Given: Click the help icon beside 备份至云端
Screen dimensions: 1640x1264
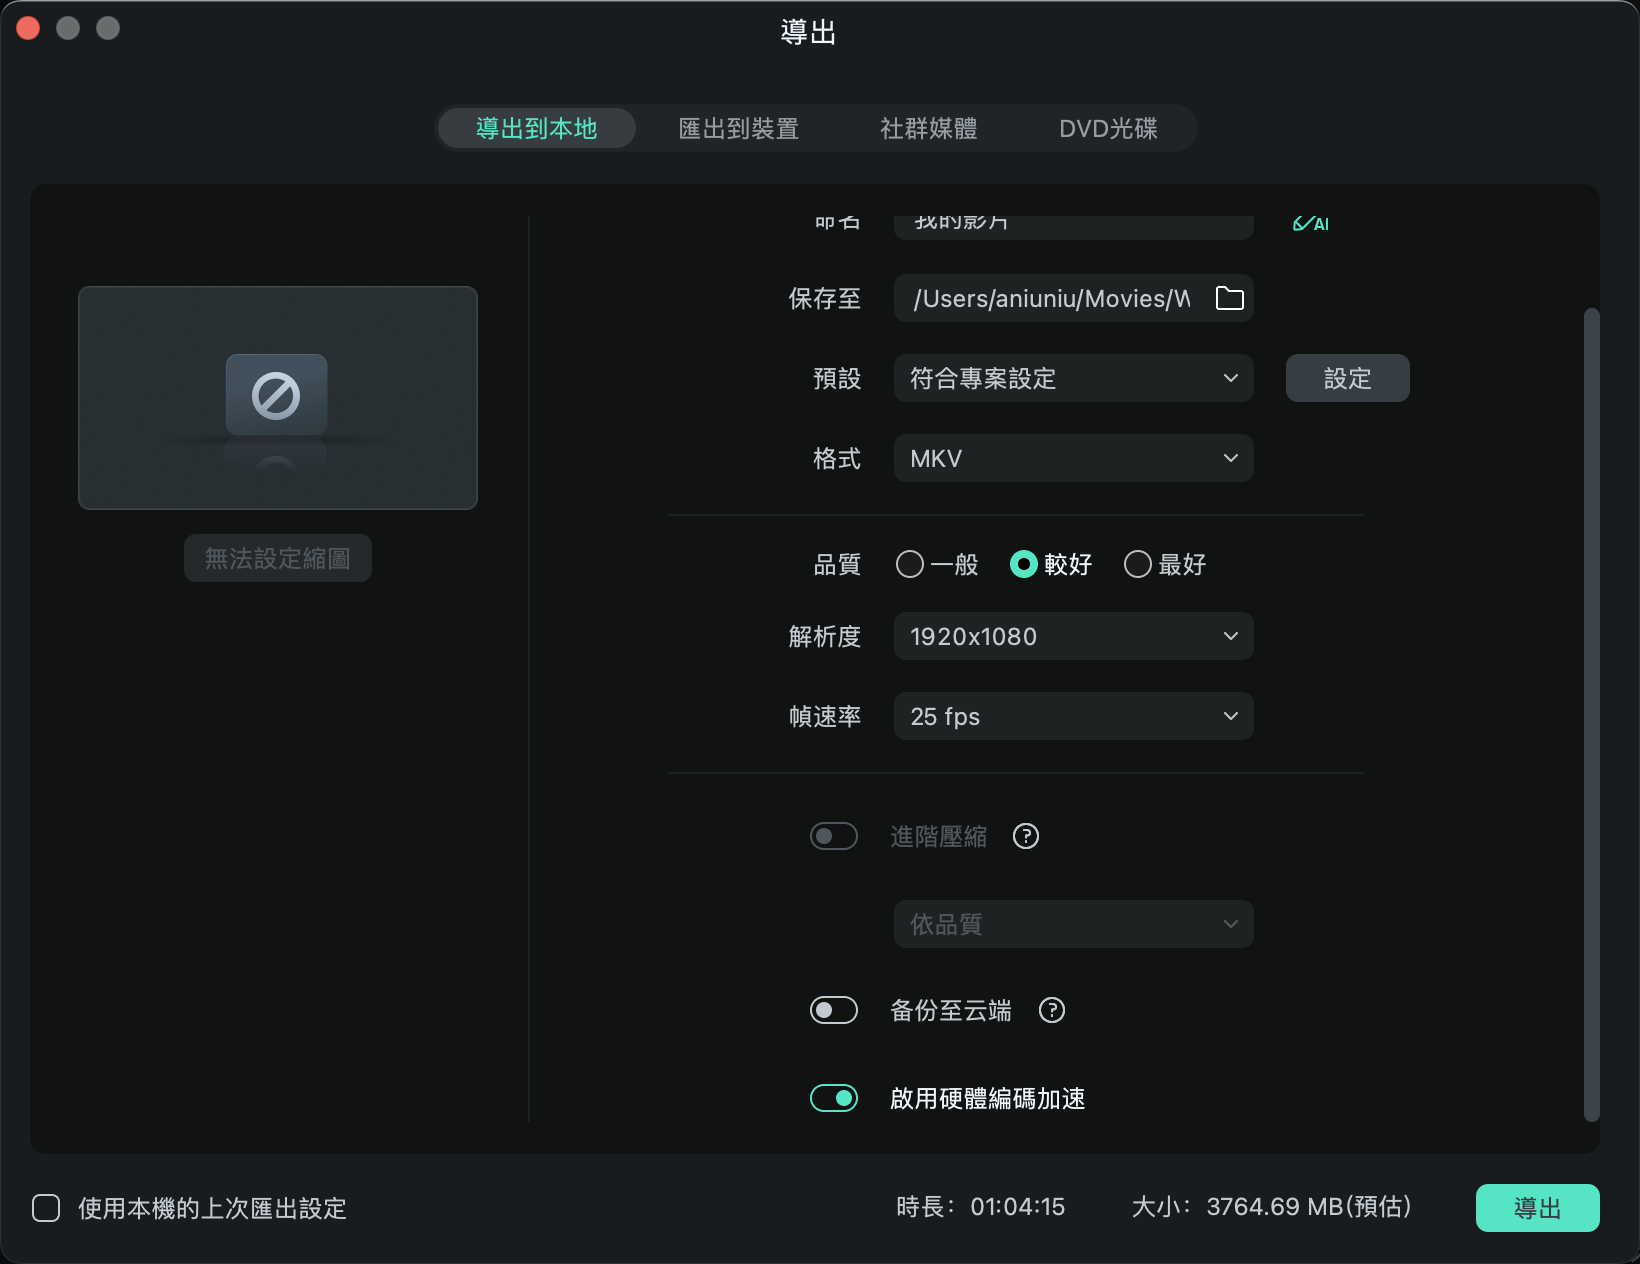Looking at the screenshot, I should coord(1052,1010).
